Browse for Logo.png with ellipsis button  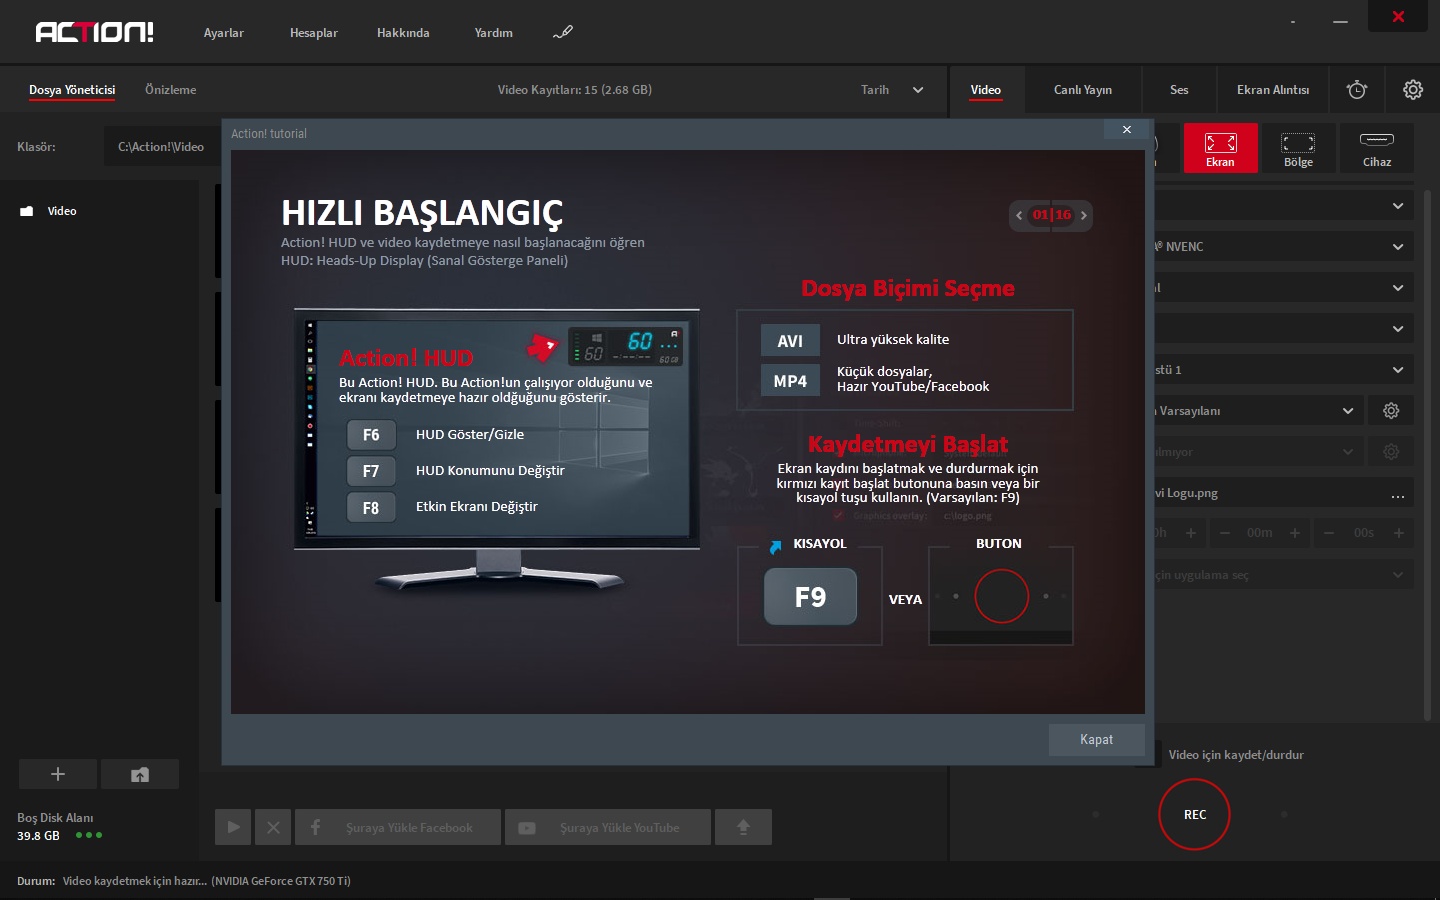[1397, 494]
